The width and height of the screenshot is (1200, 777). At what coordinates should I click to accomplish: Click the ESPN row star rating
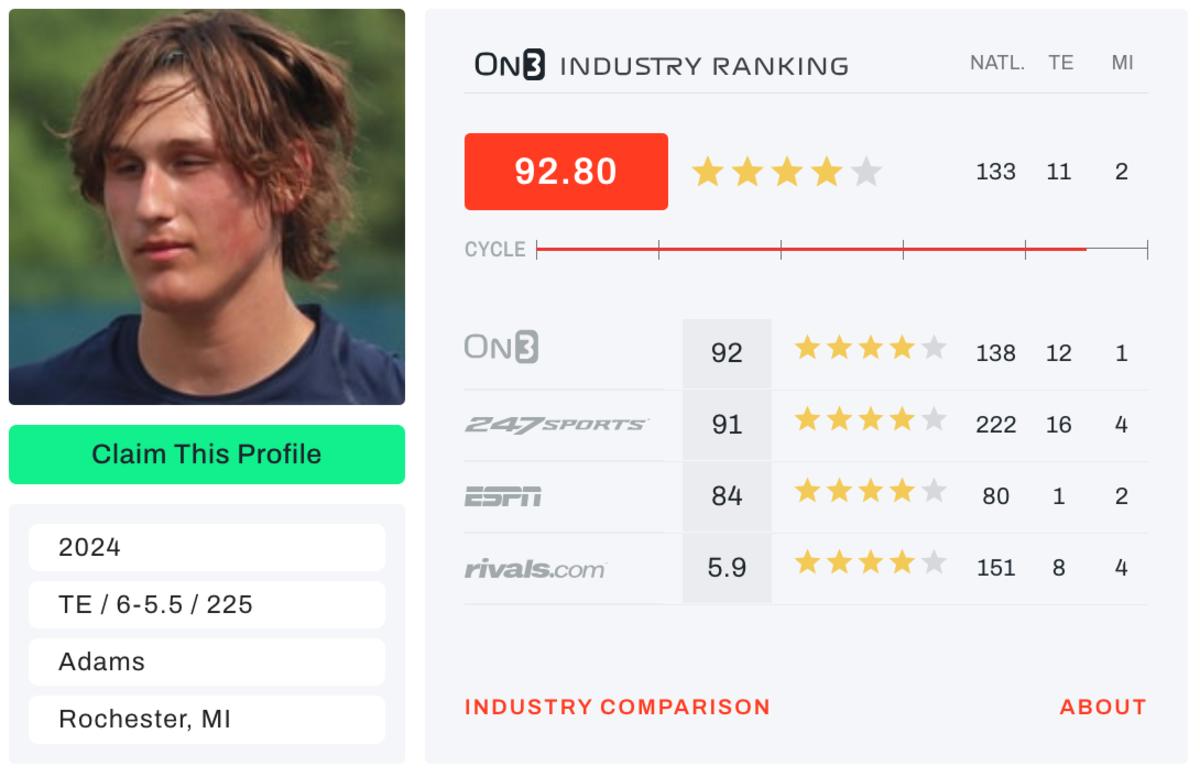pos(870,491)
